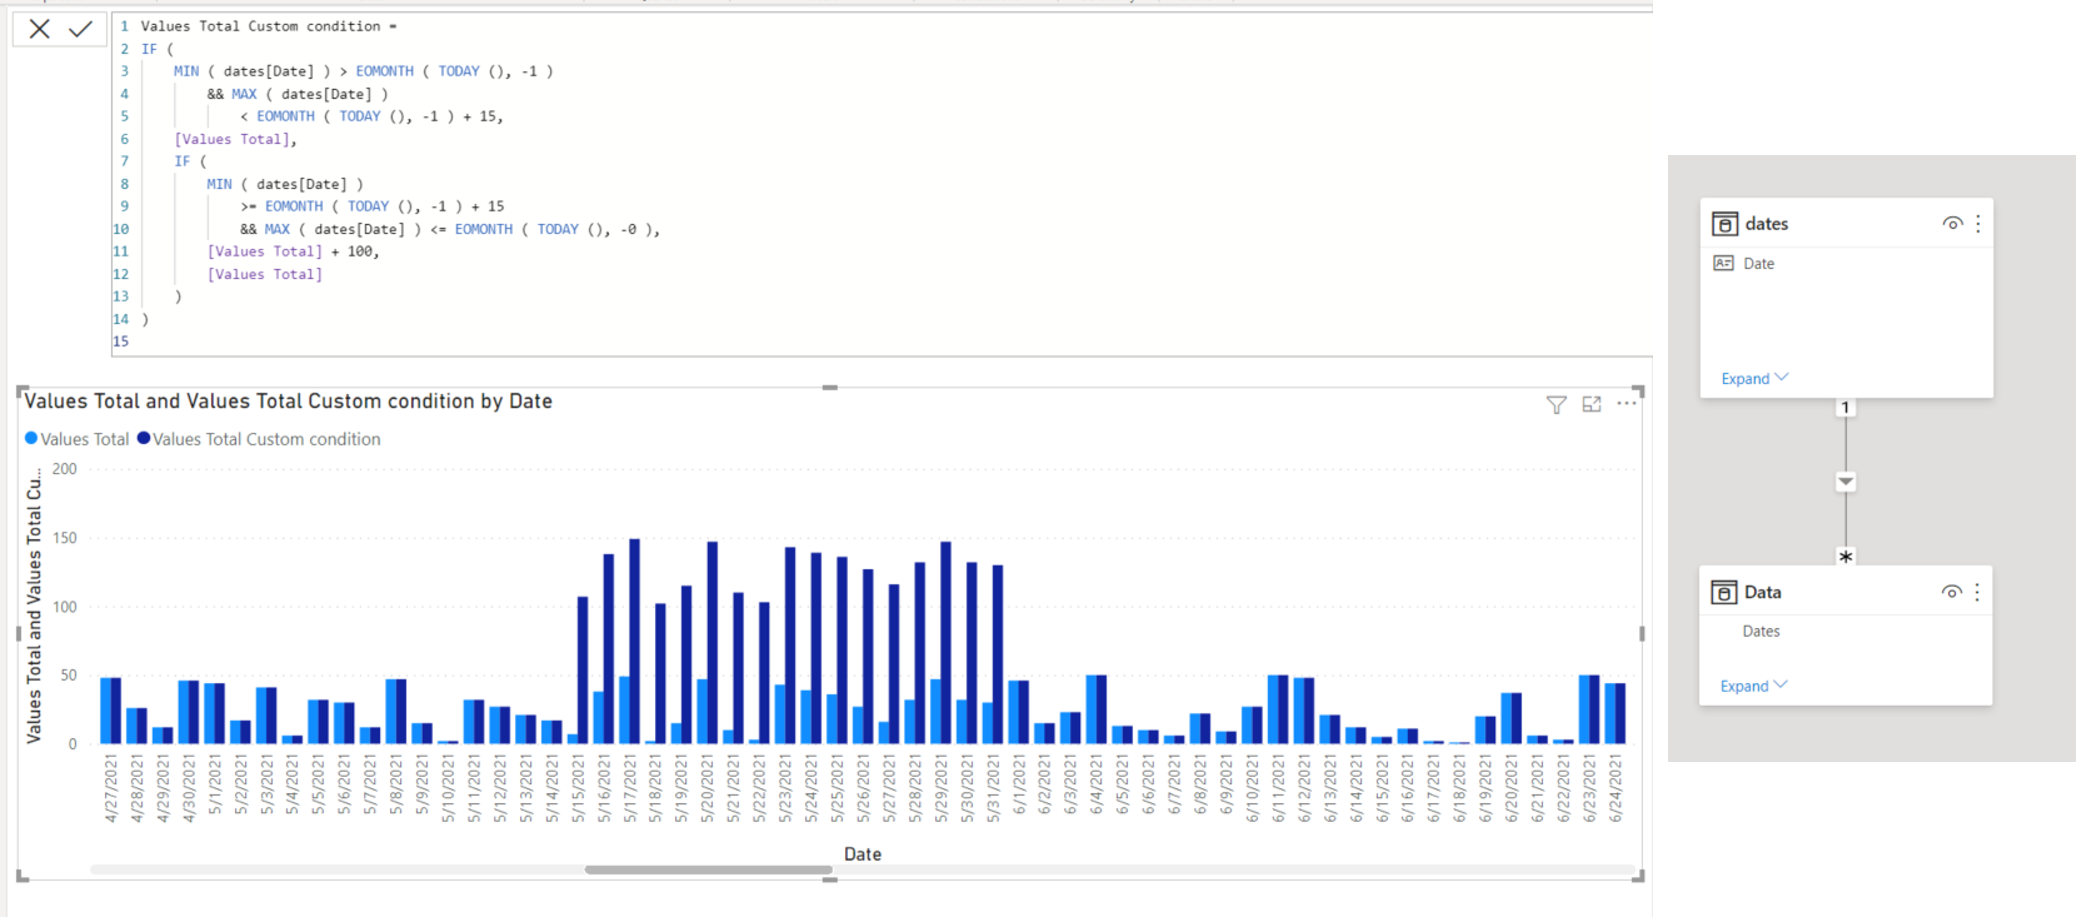Image resolution: width=2076 pixels, height=917 pixels.
Task: Click the 100 y-axis value label
Action: (x=64, y=607)
